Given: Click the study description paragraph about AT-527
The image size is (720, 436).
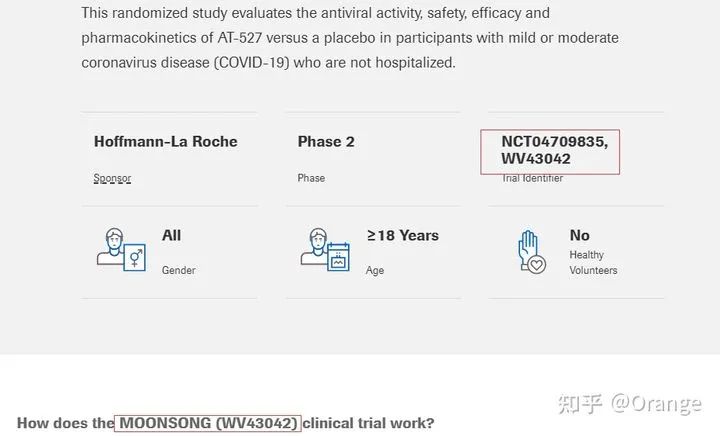Looking at the screenshot, I should [350, 38].
